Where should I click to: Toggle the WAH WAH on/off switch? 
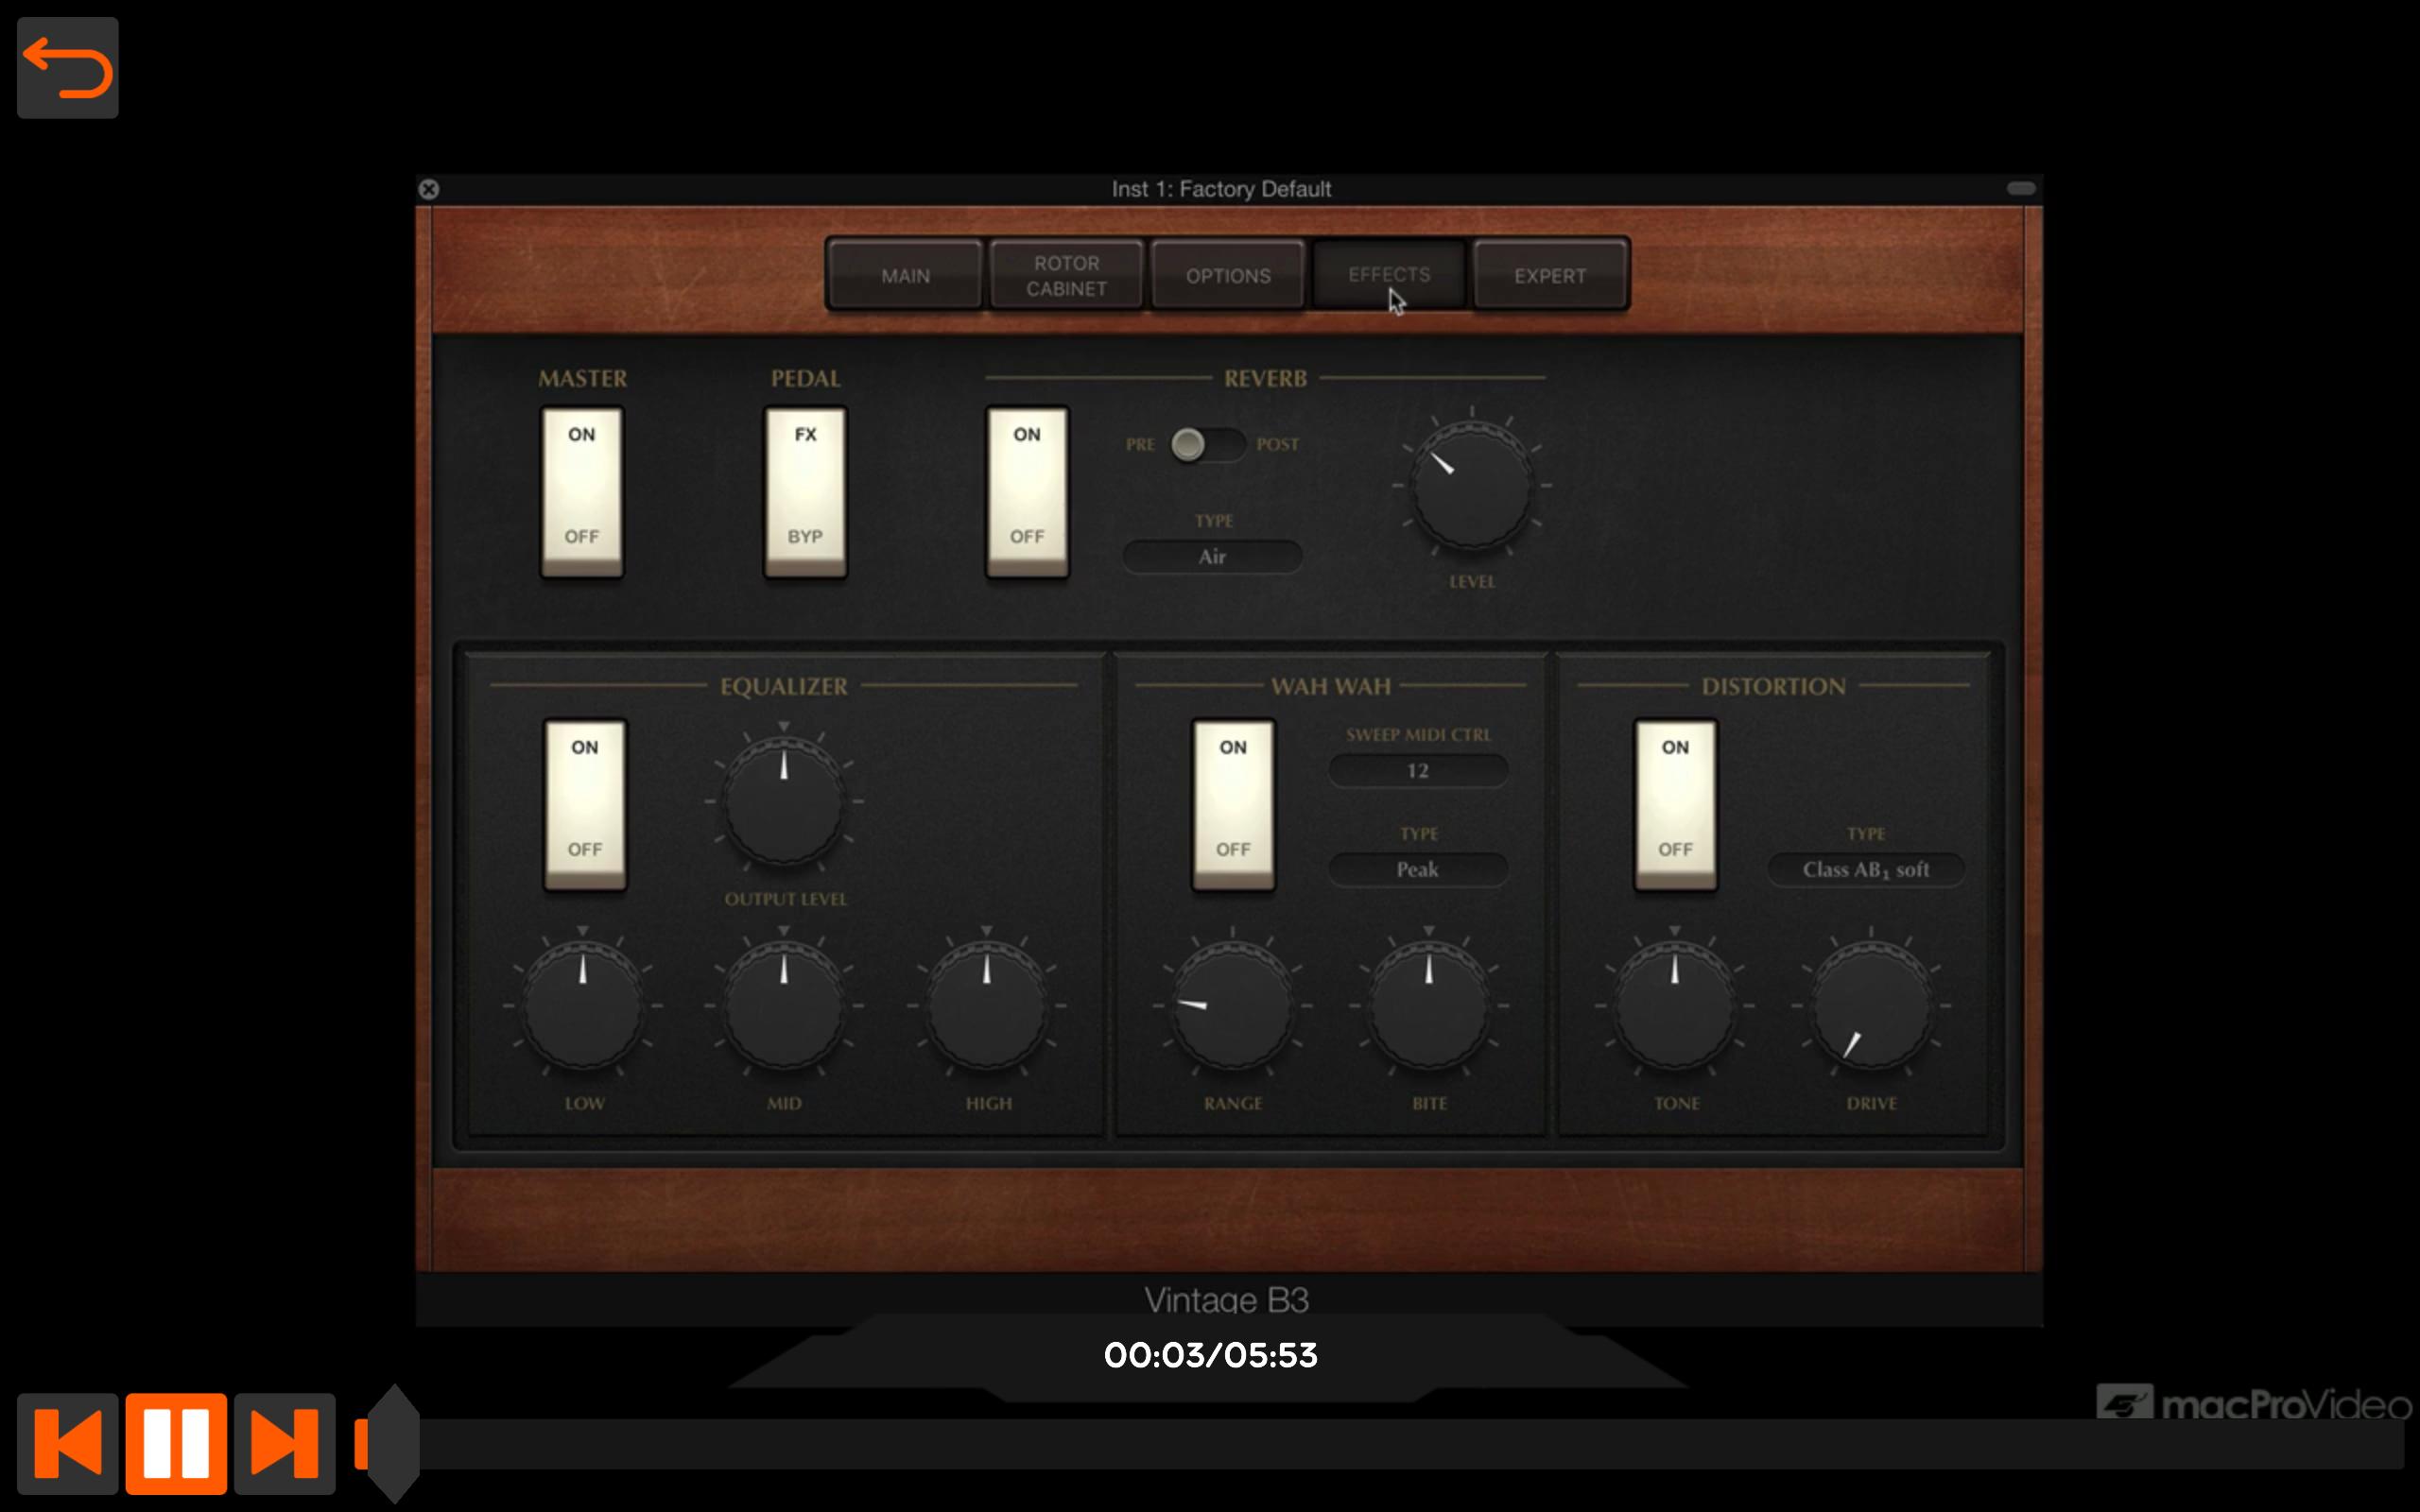1233,804
